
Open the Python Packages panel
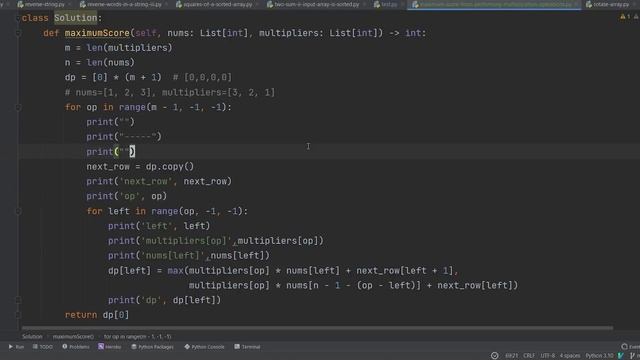(152, 347)
